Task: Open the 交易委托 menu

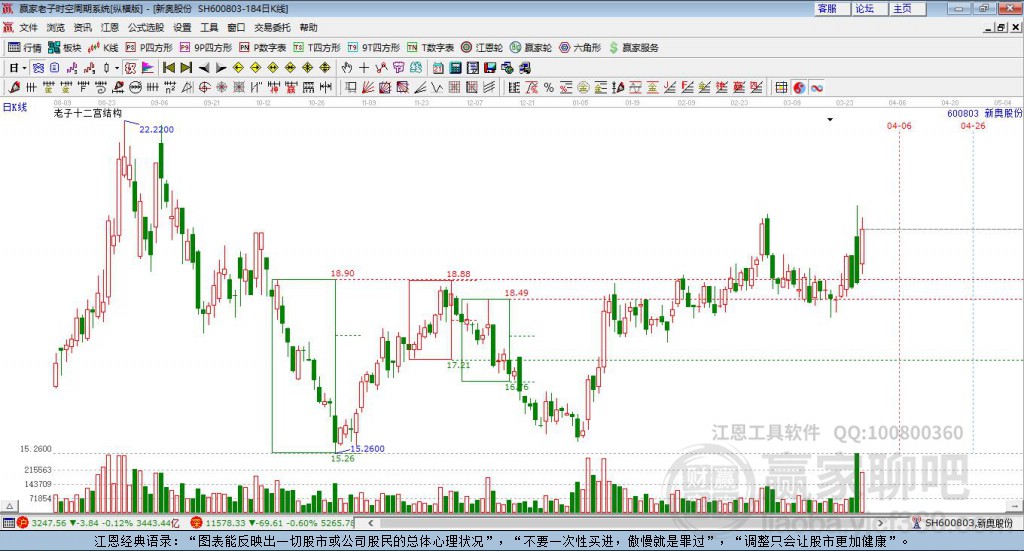Action: click(x=272, y=27)
